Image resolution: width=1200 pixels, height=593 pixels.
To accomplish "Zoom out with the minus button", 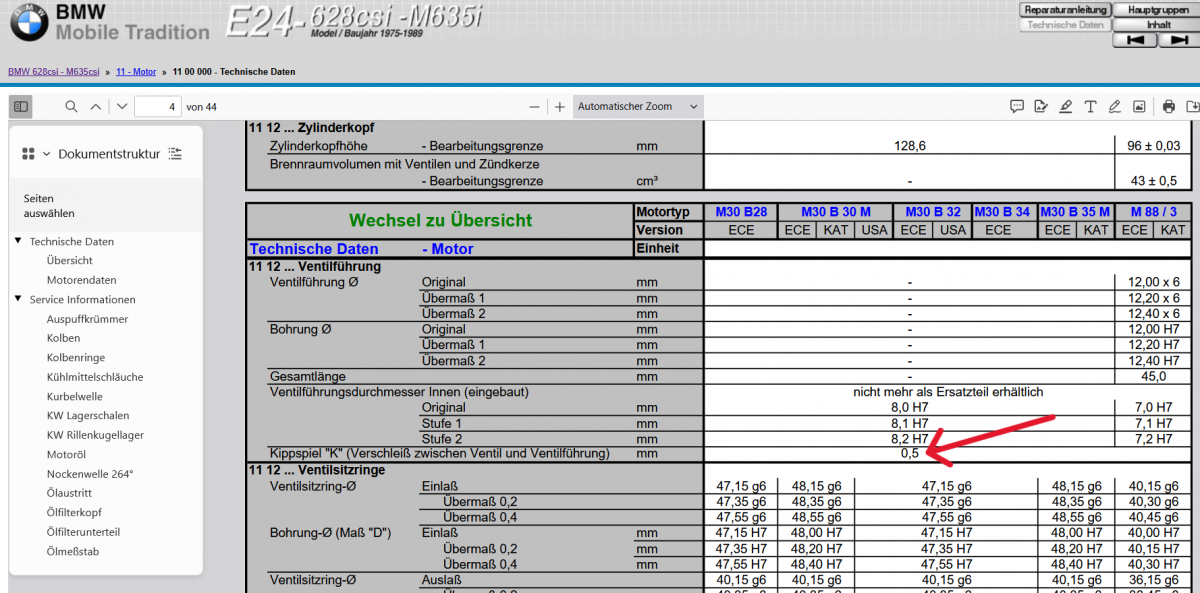I will point(535,107).
